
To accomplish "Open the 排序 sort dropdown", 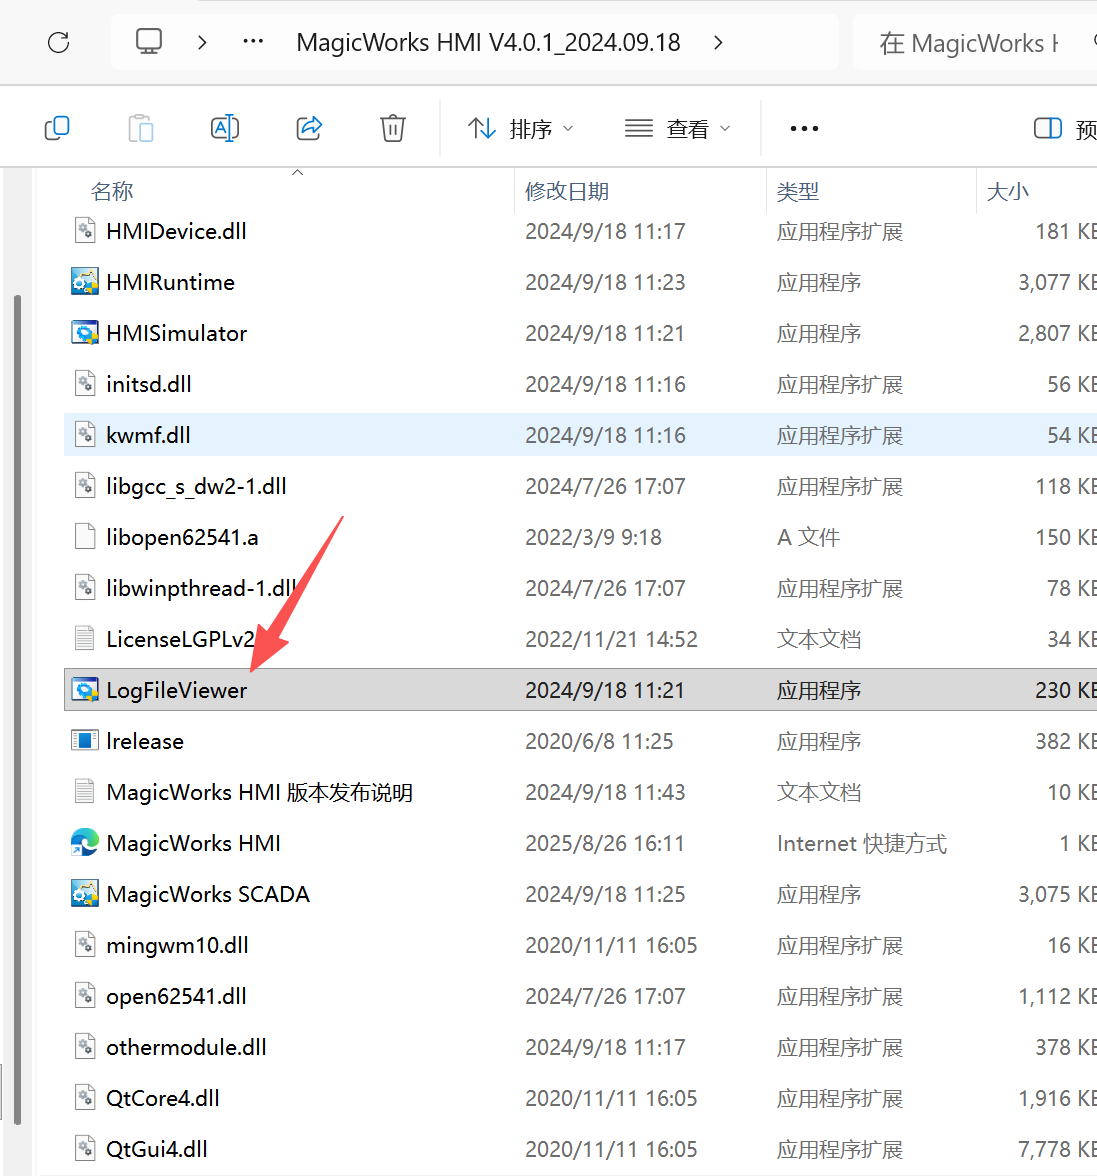I will (x=521, y=129).
